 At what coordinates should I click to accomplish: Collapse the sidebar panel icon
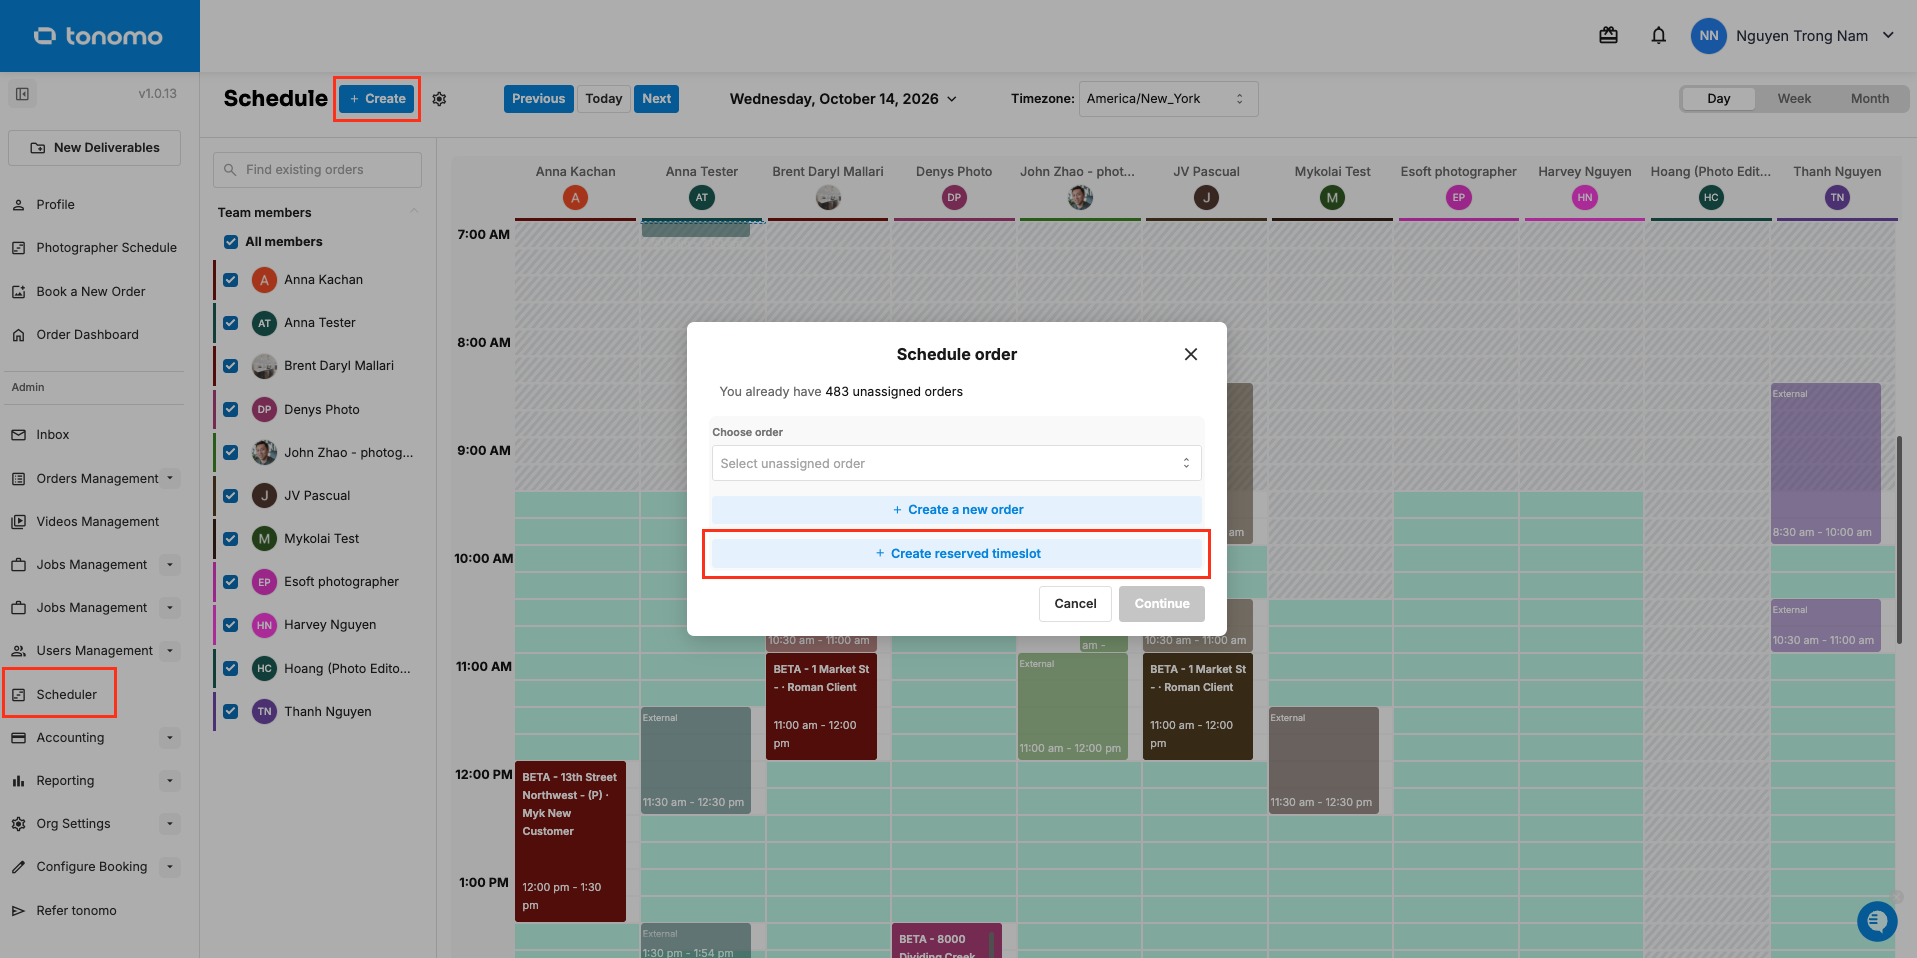point(22,94)
